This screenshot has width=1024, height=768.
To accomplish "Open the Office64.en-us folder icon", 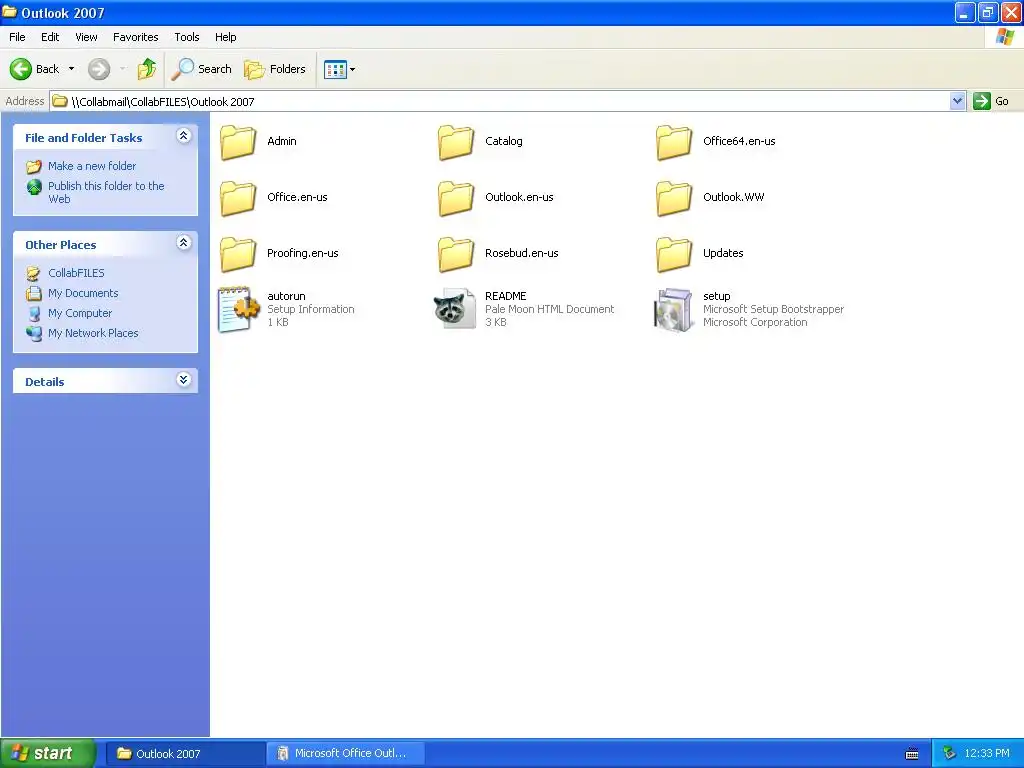I will [674, 142].
